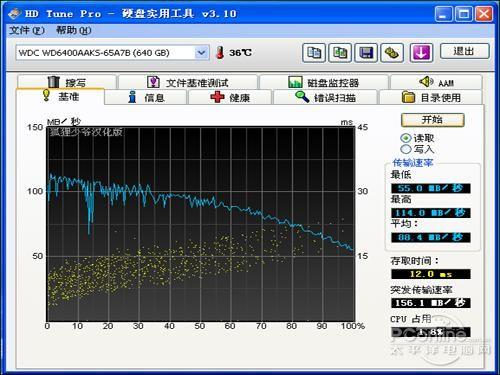Click the 开始 button
The image size is (500, 375).
click(433, 120)
